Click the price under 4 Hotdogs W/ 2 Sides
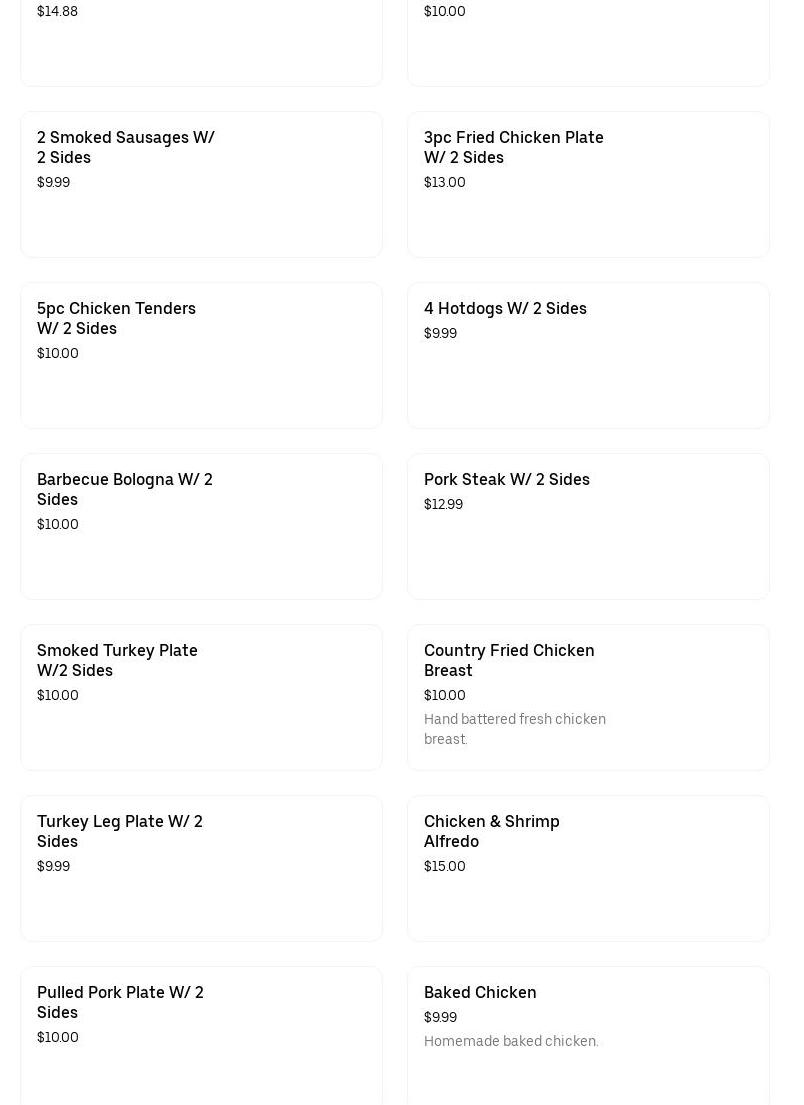 click(x=440, y=333)
